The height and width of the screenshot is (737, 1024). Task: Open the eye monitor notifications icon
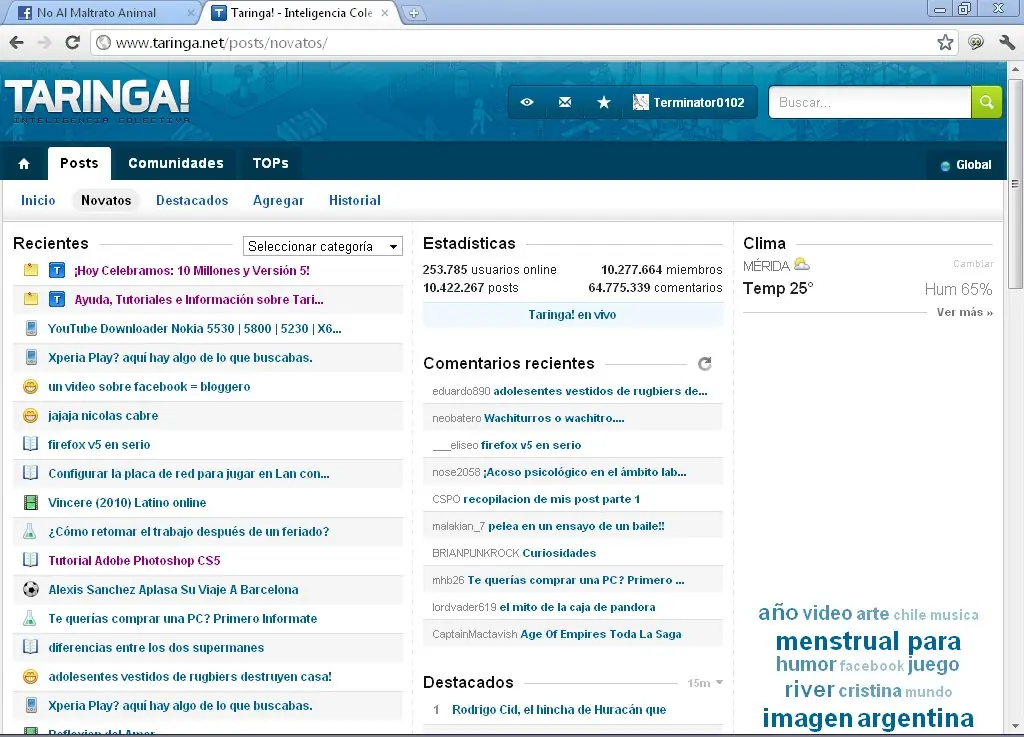pos(527,102)
